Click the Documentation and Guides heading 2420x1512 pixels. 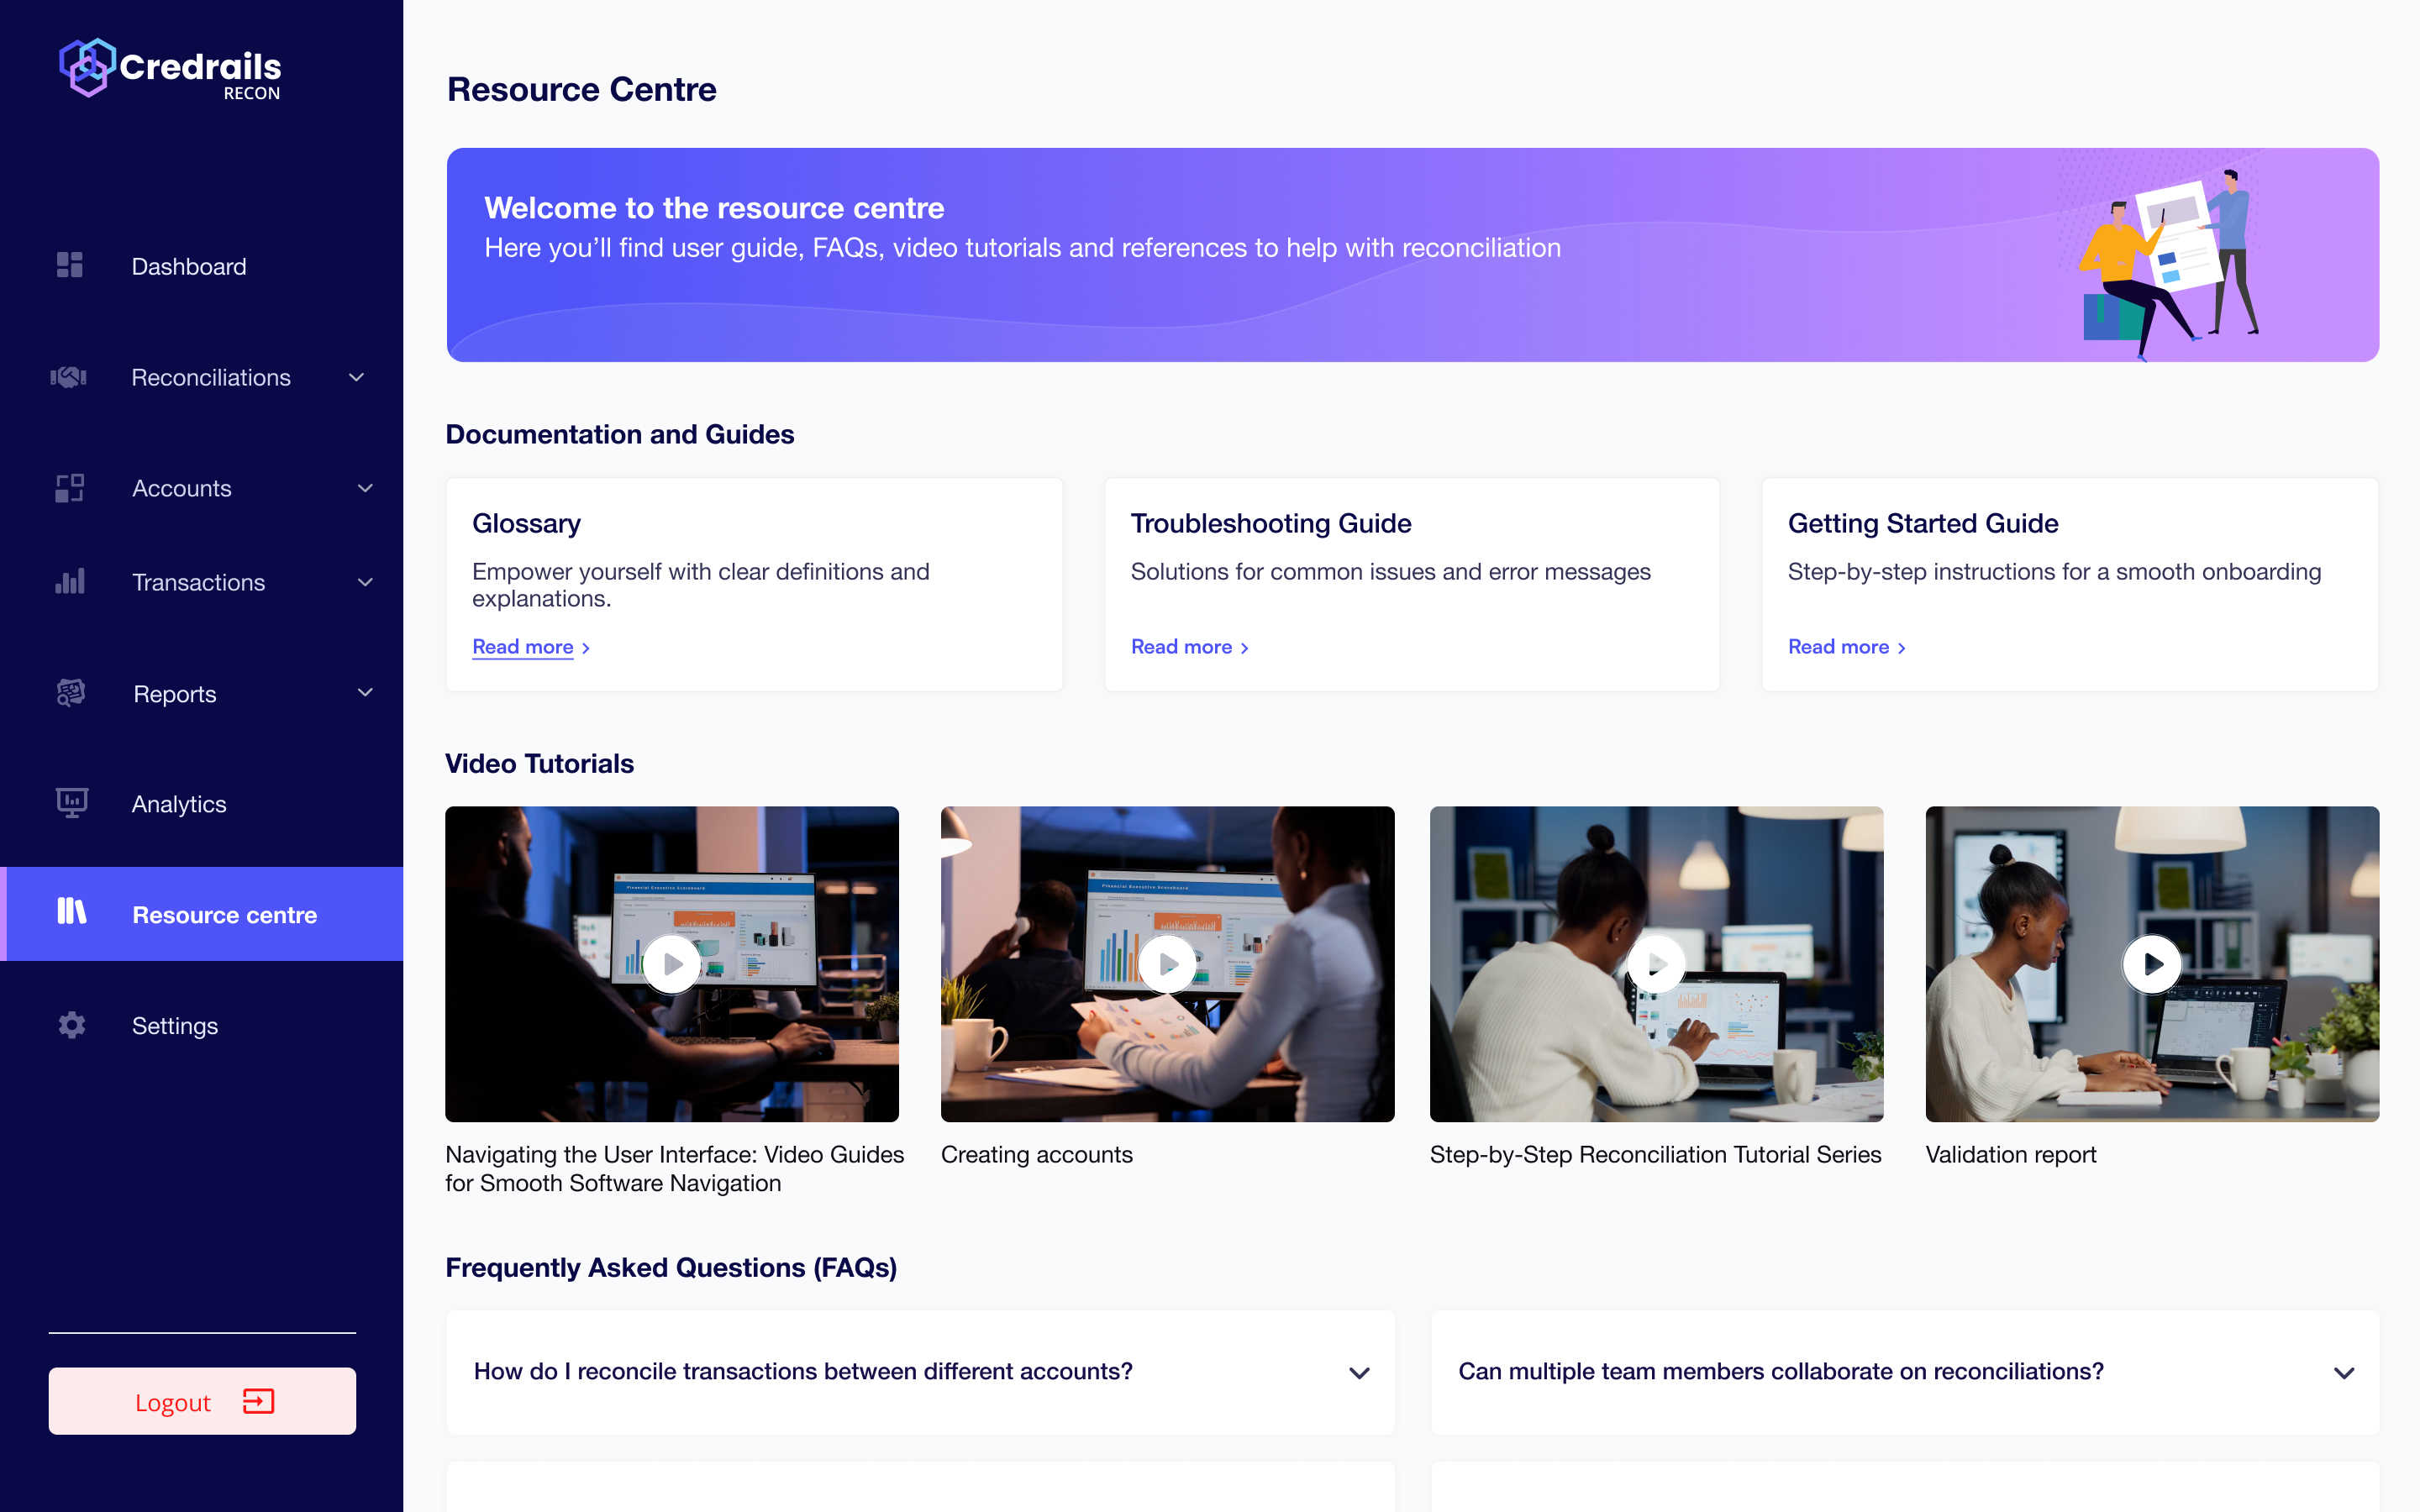pyautogui.click(x=619, y=434)
